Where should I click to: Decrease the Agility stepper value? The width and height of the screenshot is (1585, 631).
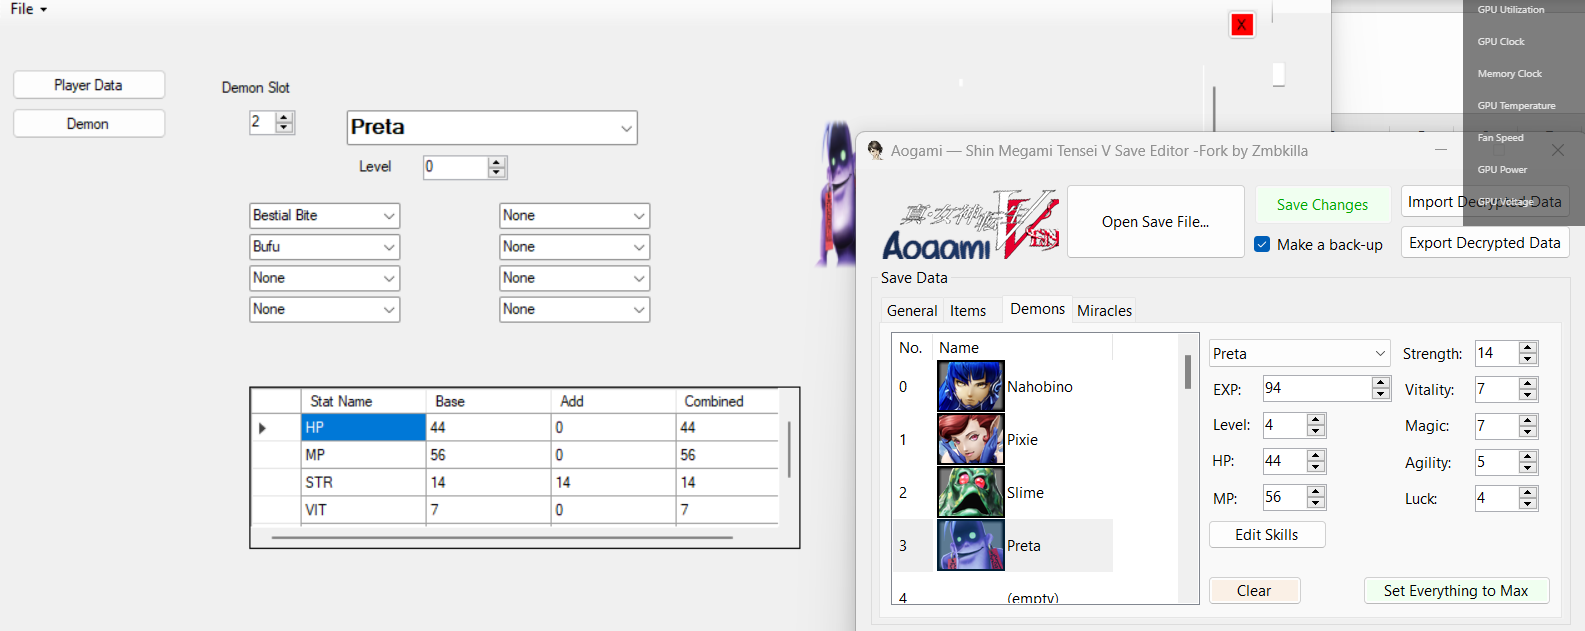tap(1527, 468)
